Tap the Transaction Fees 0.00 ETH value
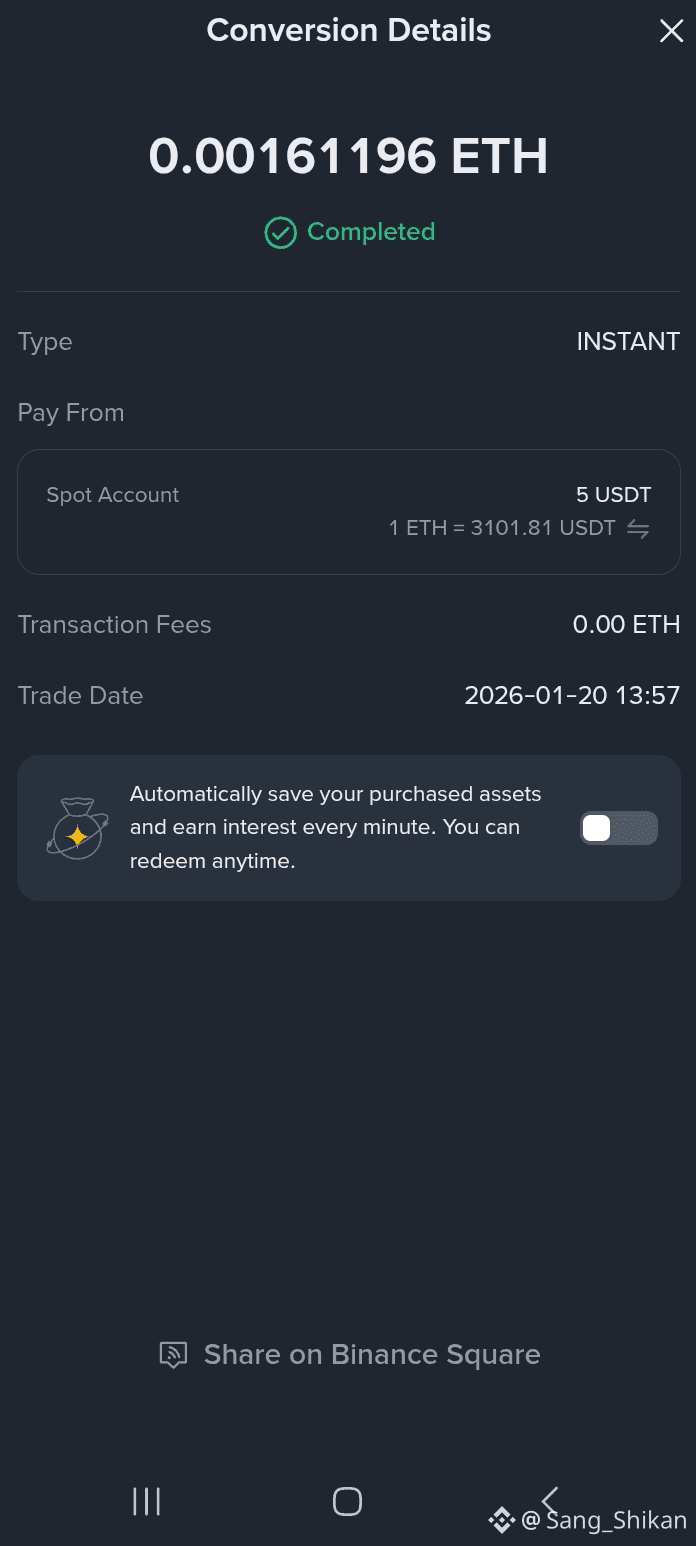696x1546 pixels. [626, 625]
